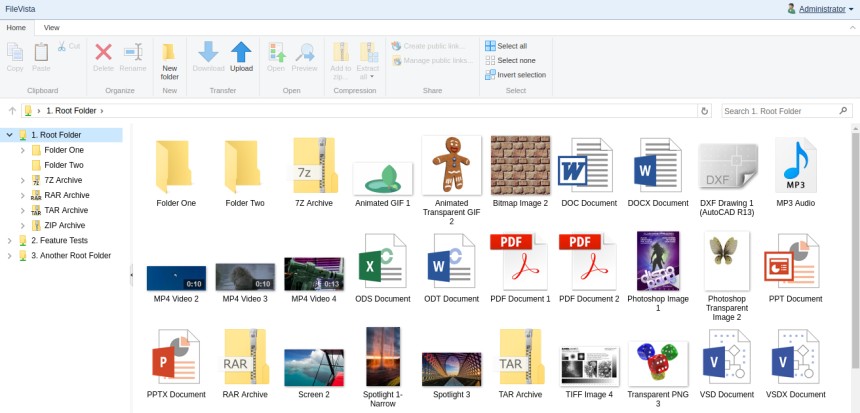
Task: Click the up-arrow navigate icon
Action: pyautogui.click(x=12, y=111)
